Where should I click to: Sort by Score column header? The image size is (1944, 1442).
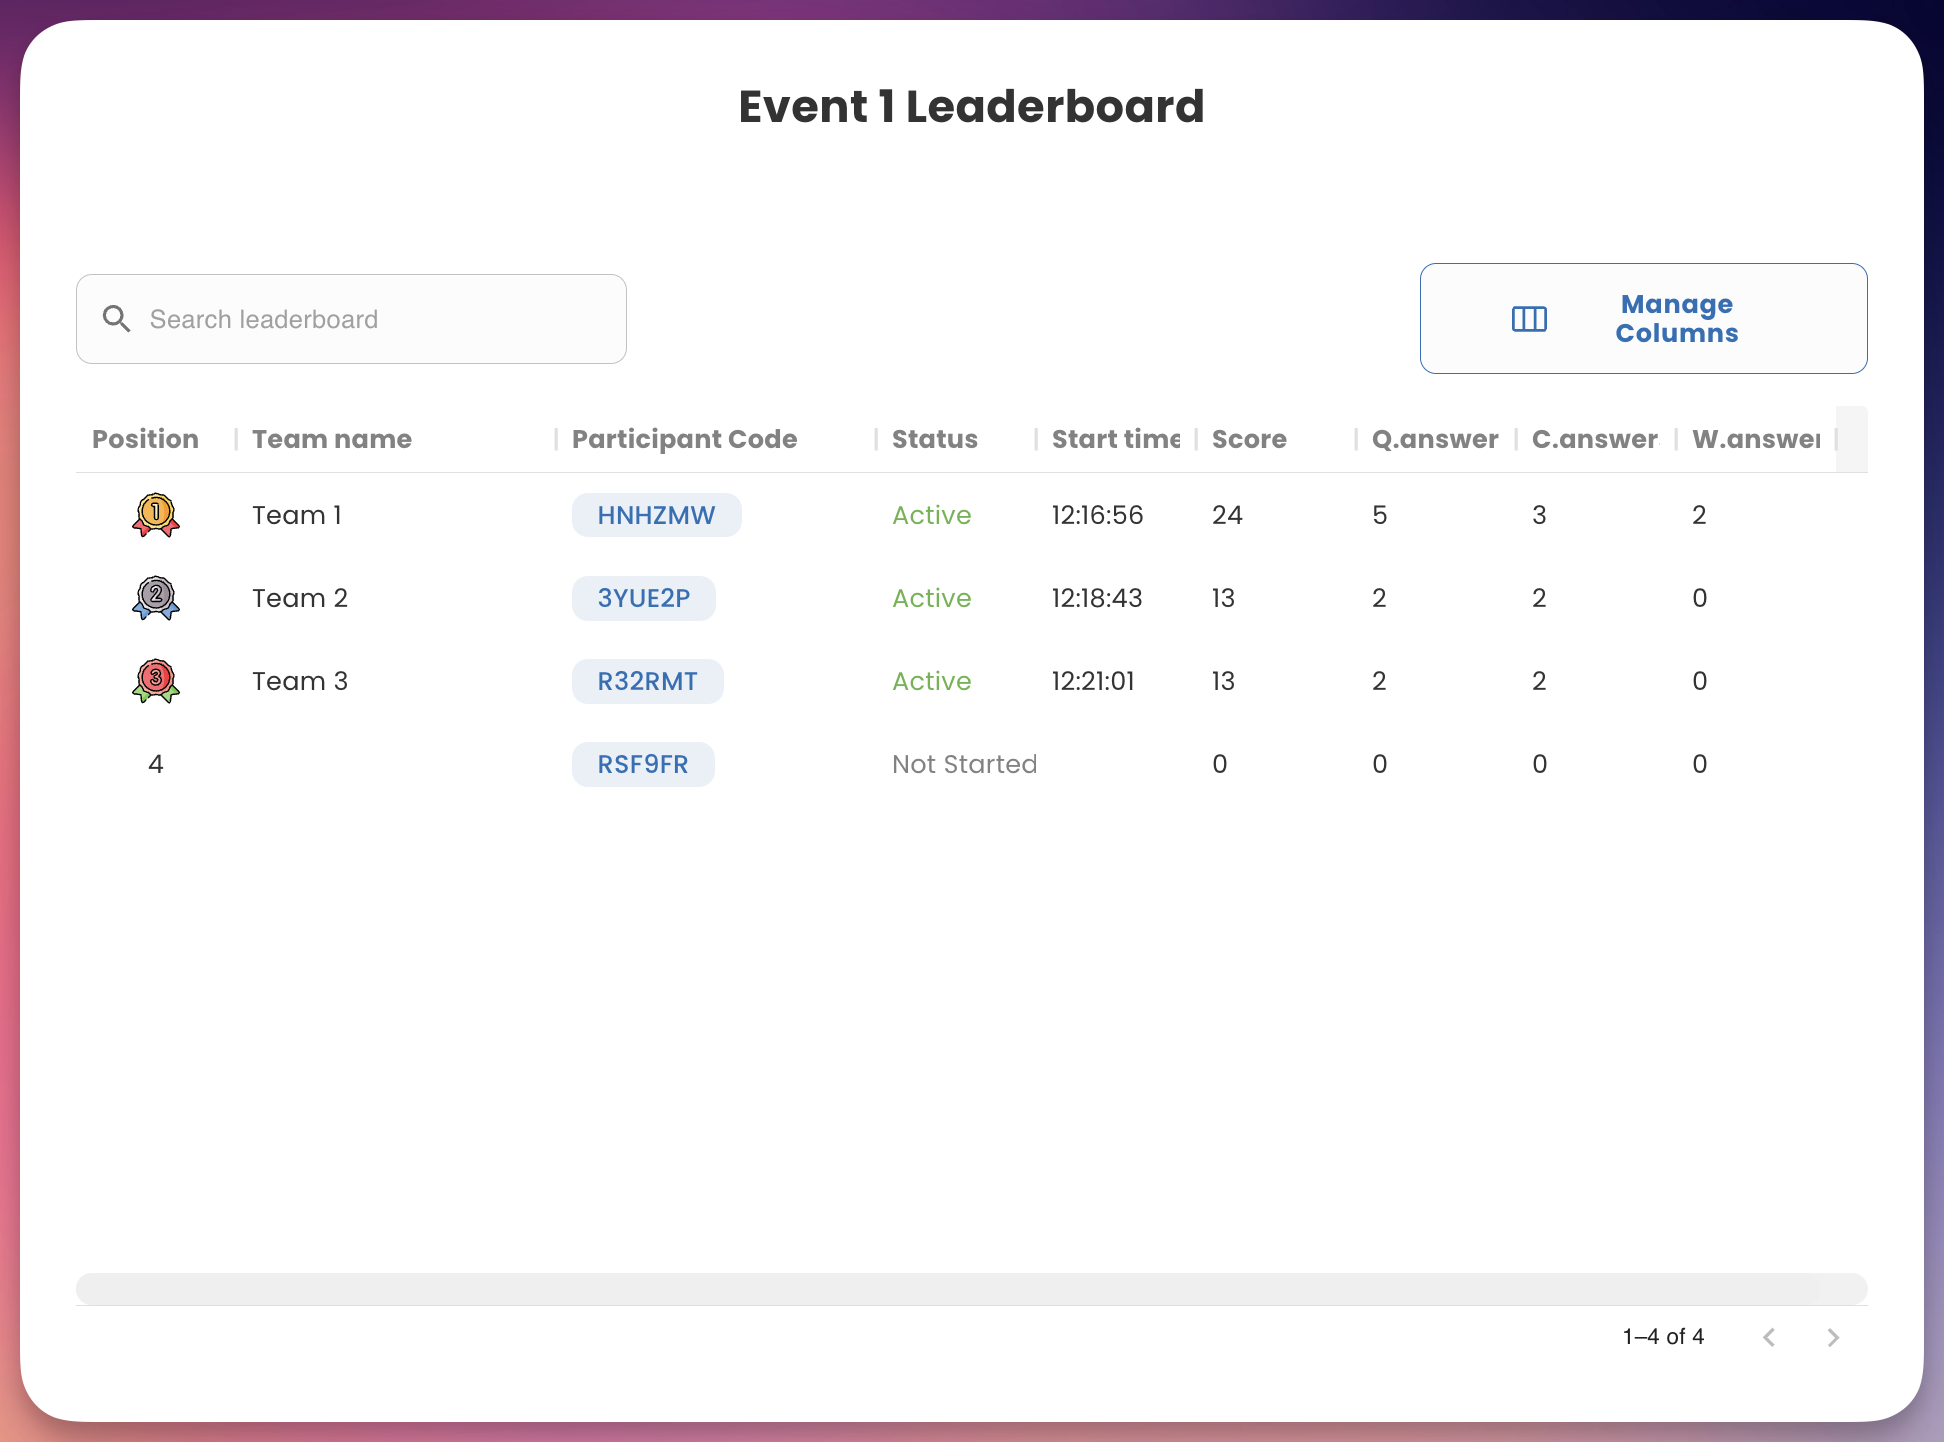(1249, 439)
